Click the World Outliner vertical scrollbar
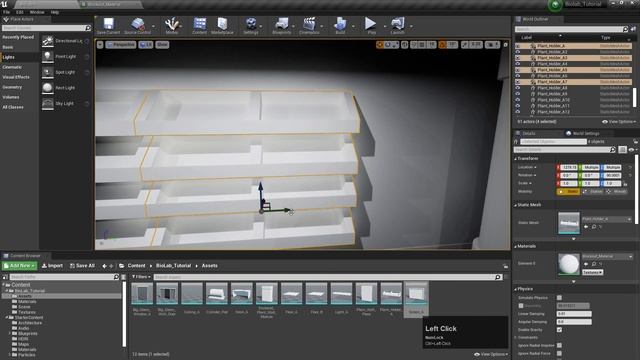 coord(634,98)
